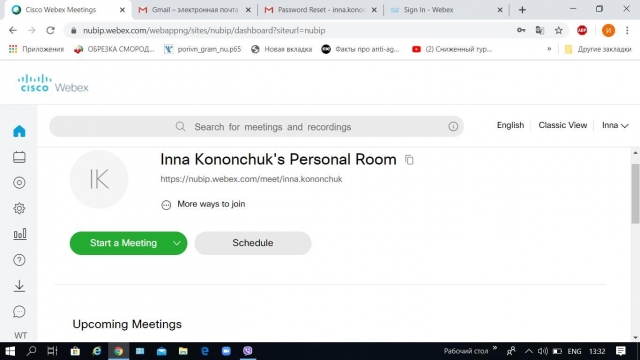Copy Personal Room link icon
The height and width of the screenshot is (360, 640).
click(409, 160)
